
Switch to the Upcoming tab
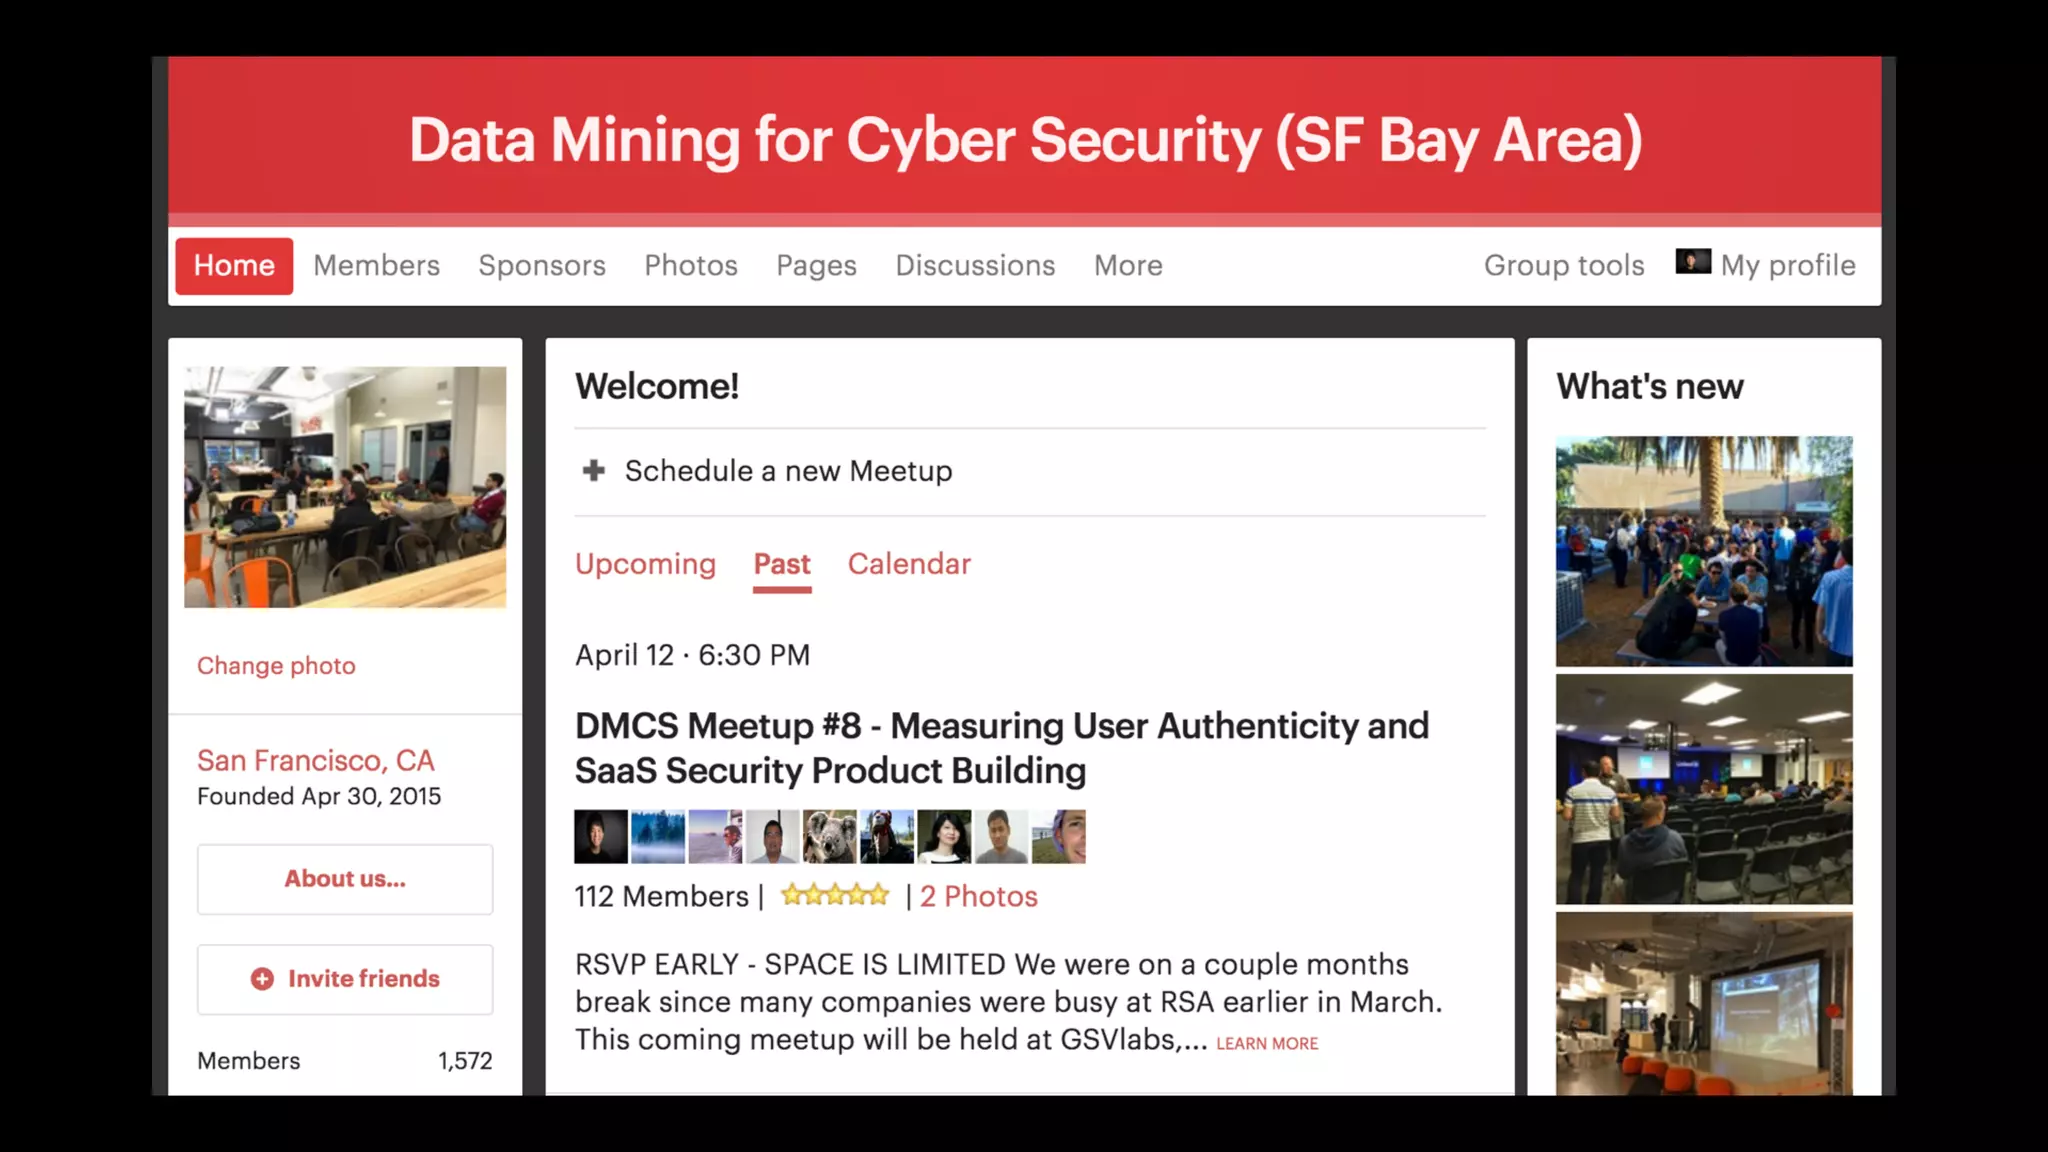pyautogui.click(x=645, y=564)
